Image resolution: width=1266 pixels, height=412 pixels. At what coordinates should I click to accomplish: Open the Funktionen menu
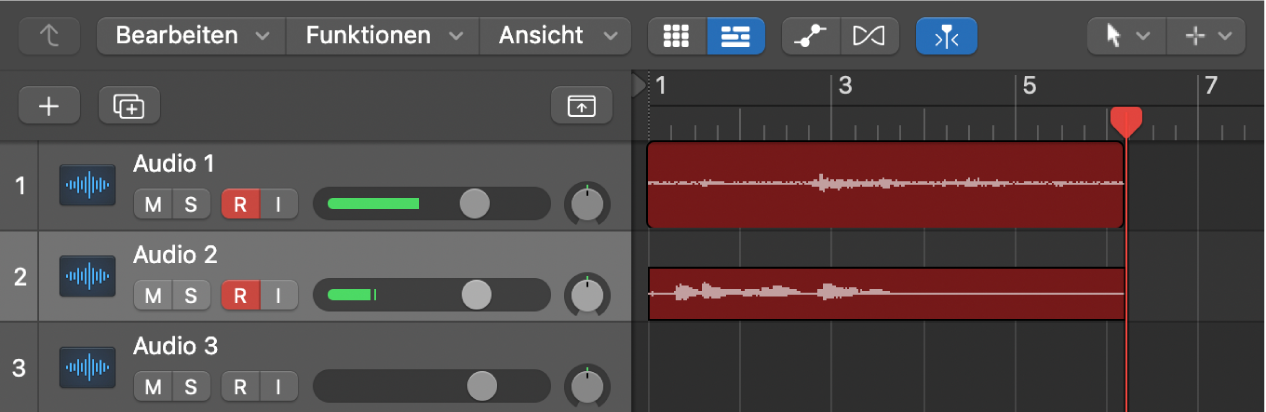[383, 36]
